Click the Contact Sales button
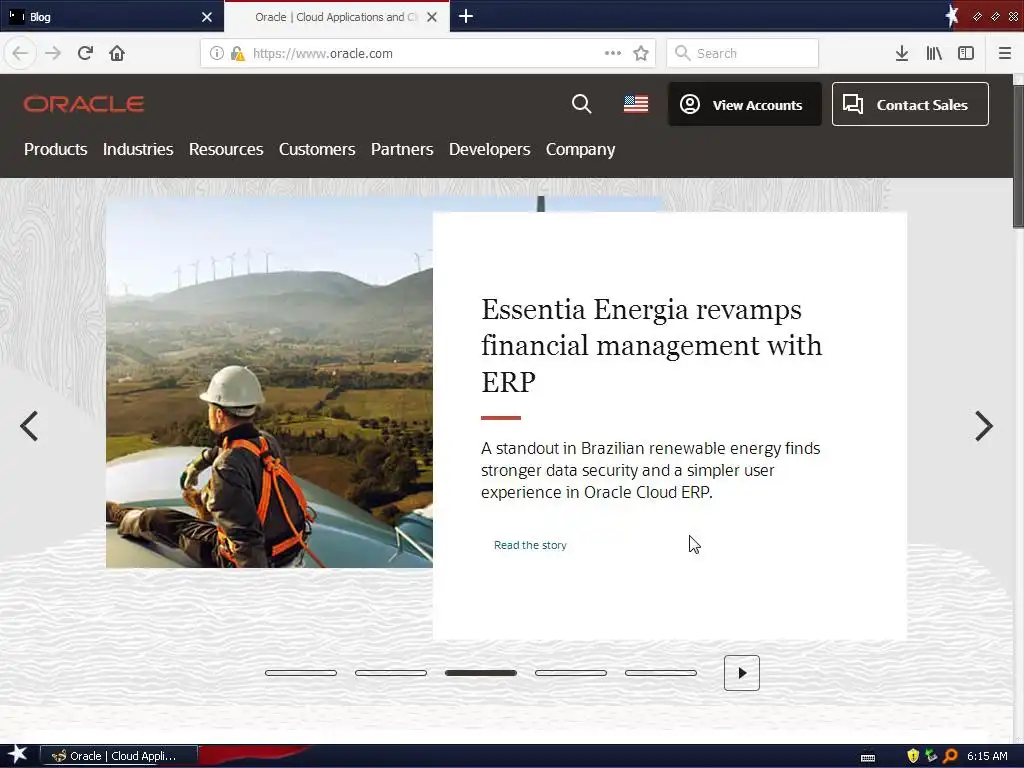The height and width of the screenshot is (768, 1024). [x=910, y=104]
